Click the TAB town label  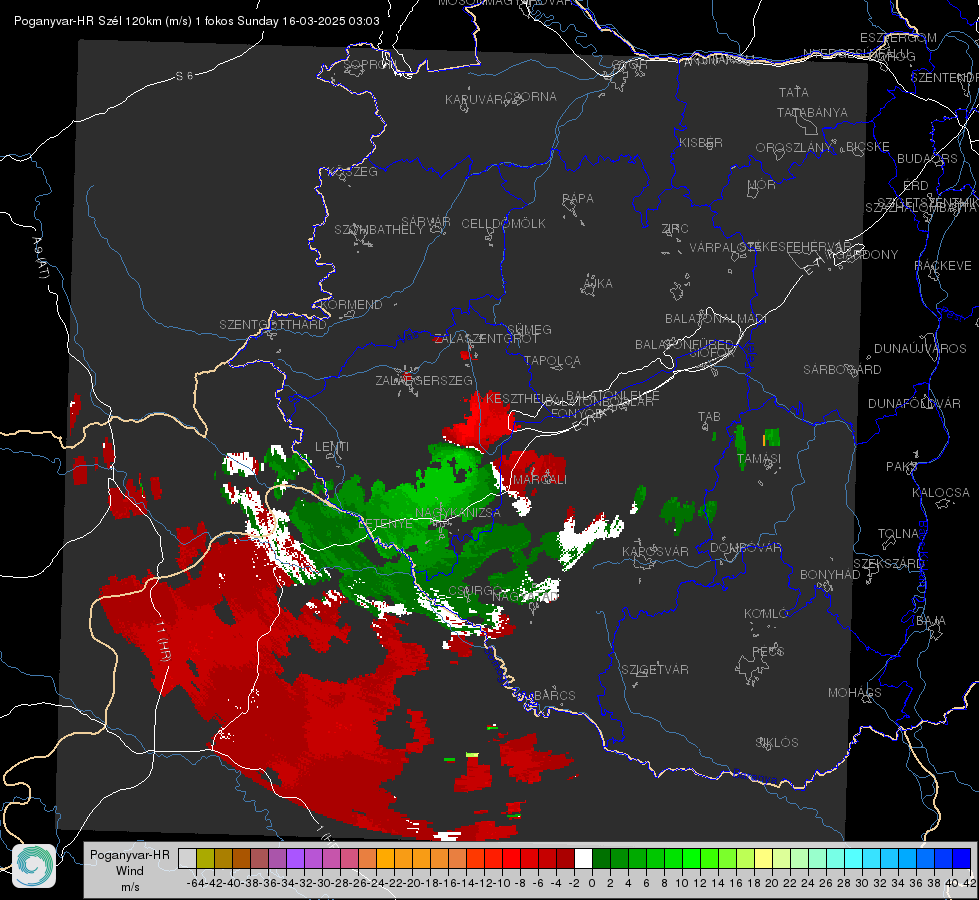tap(709, 417)
